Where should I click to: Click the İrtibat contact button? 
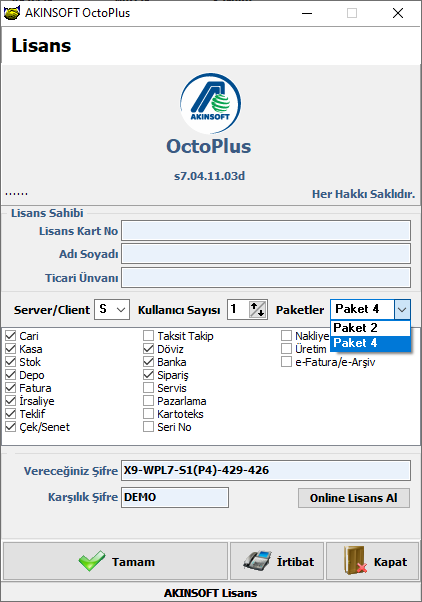pyautogui.click(x=277, y=561)
